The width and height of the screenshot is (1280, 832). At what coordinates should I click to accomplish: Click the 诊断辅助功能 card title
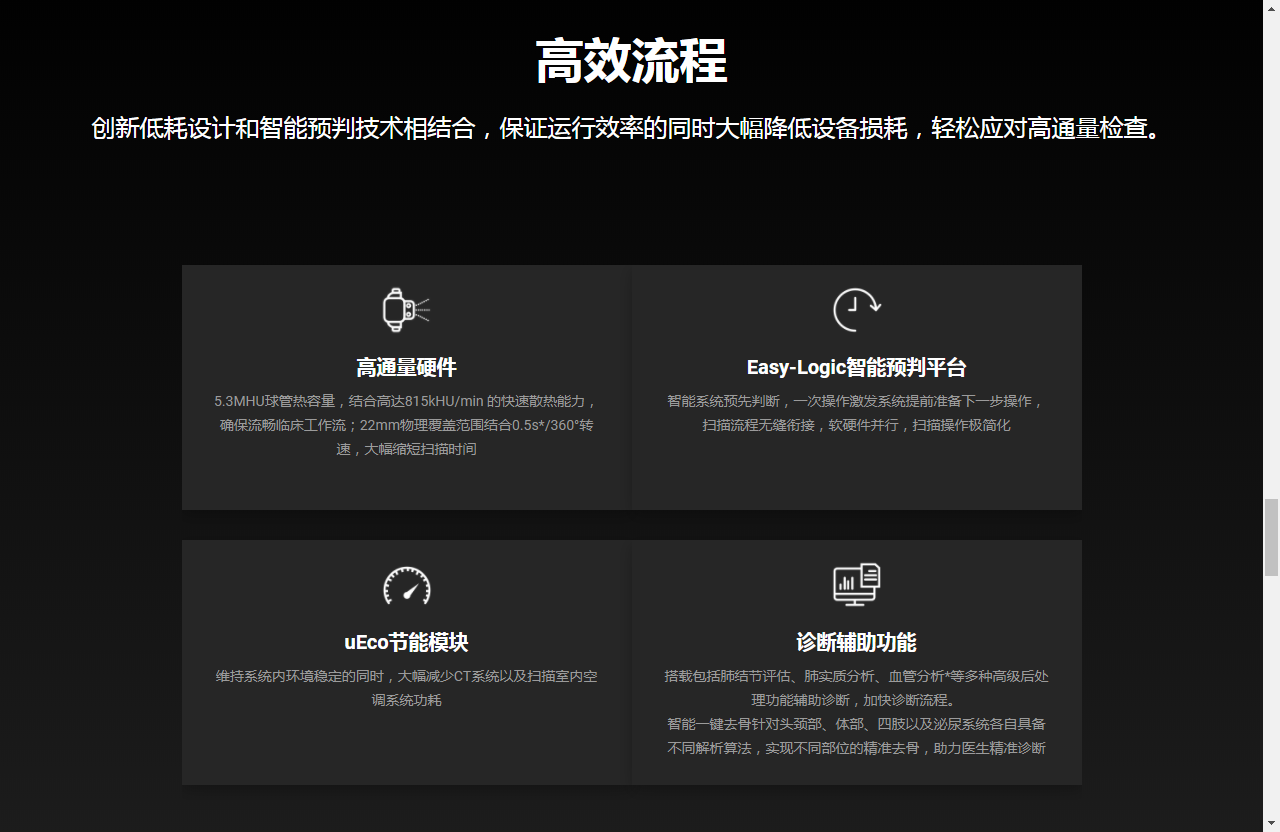(x=856, y=643)
